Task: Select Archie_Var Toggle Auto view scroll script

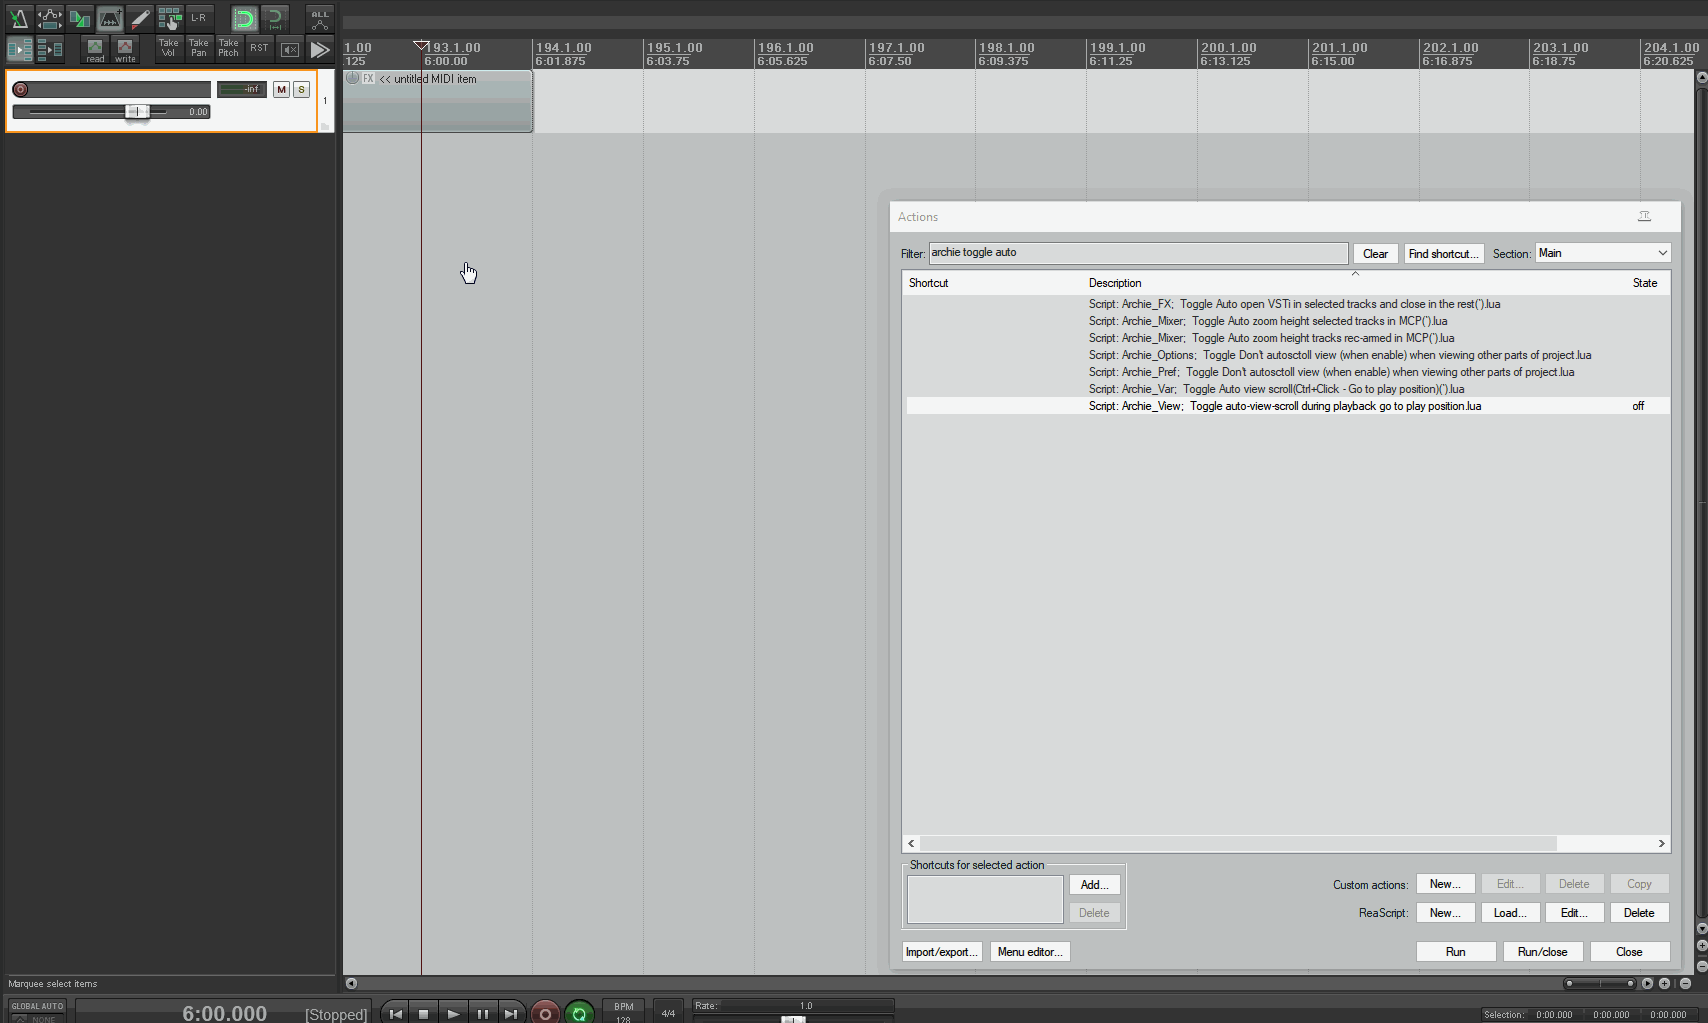Action: 1288,389
